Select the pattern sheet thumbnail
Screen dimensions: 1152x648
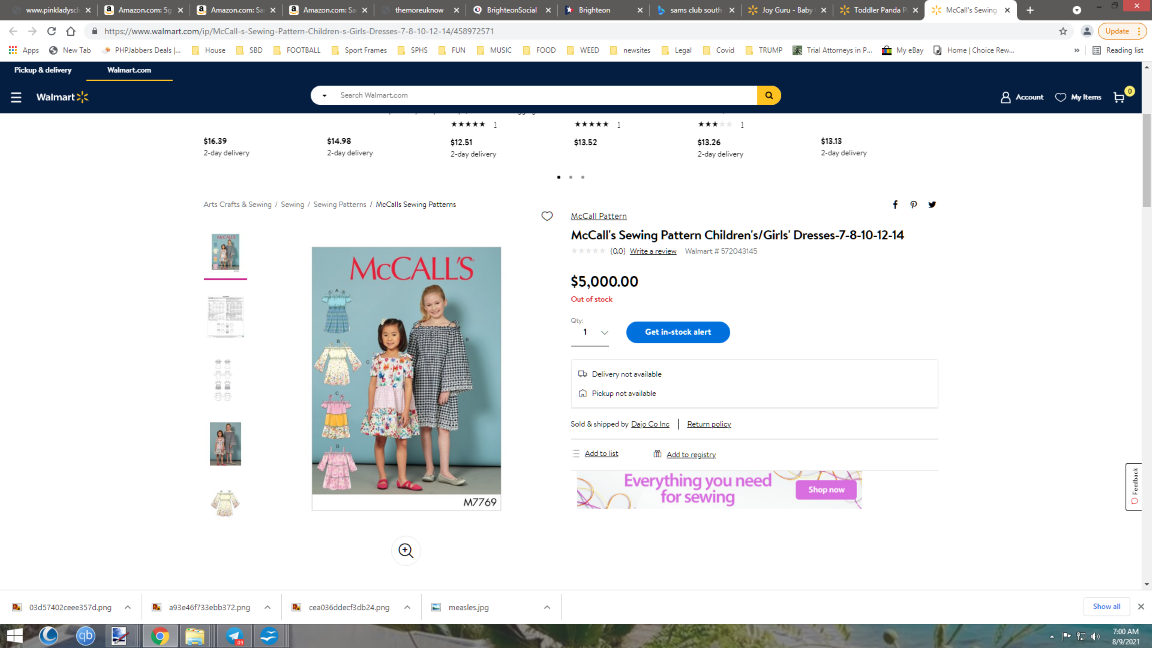tap(225, 317)
